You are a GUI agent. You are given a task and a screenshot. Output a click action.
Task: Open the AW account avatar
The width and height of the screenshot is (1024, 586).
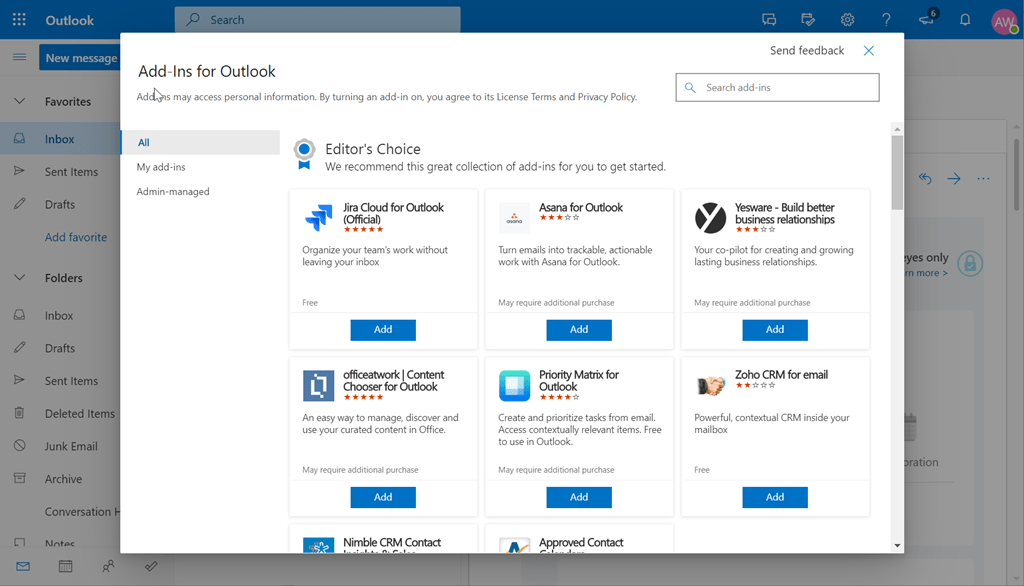coord(1004,19)
